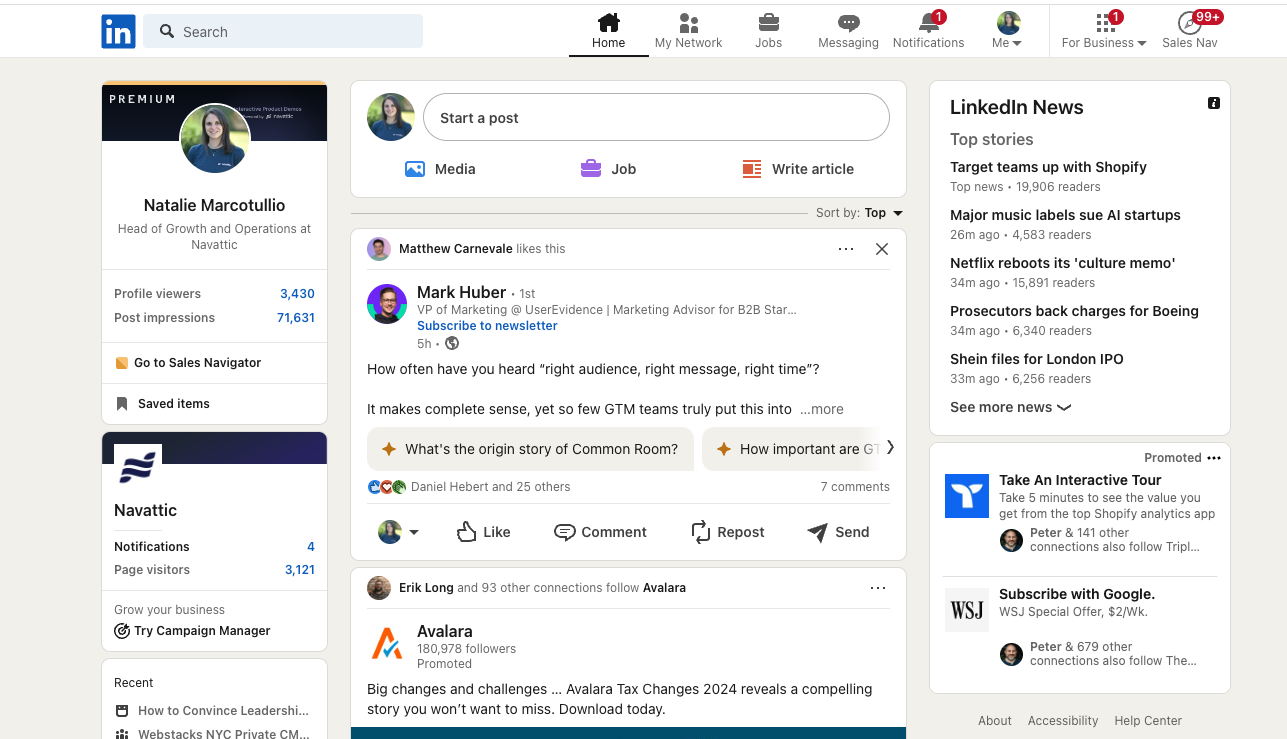Click Triple Whale ad logo icon
The image size is (1287, 739).
tap(966, 496)
